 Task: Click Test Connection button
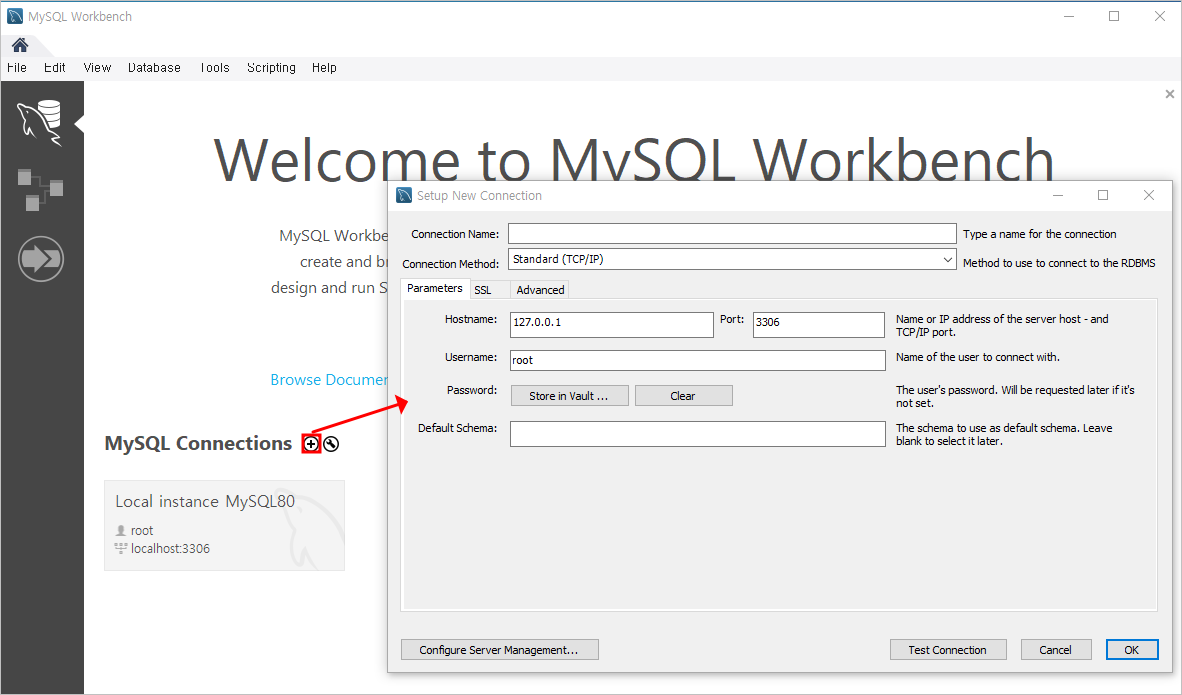948,650
